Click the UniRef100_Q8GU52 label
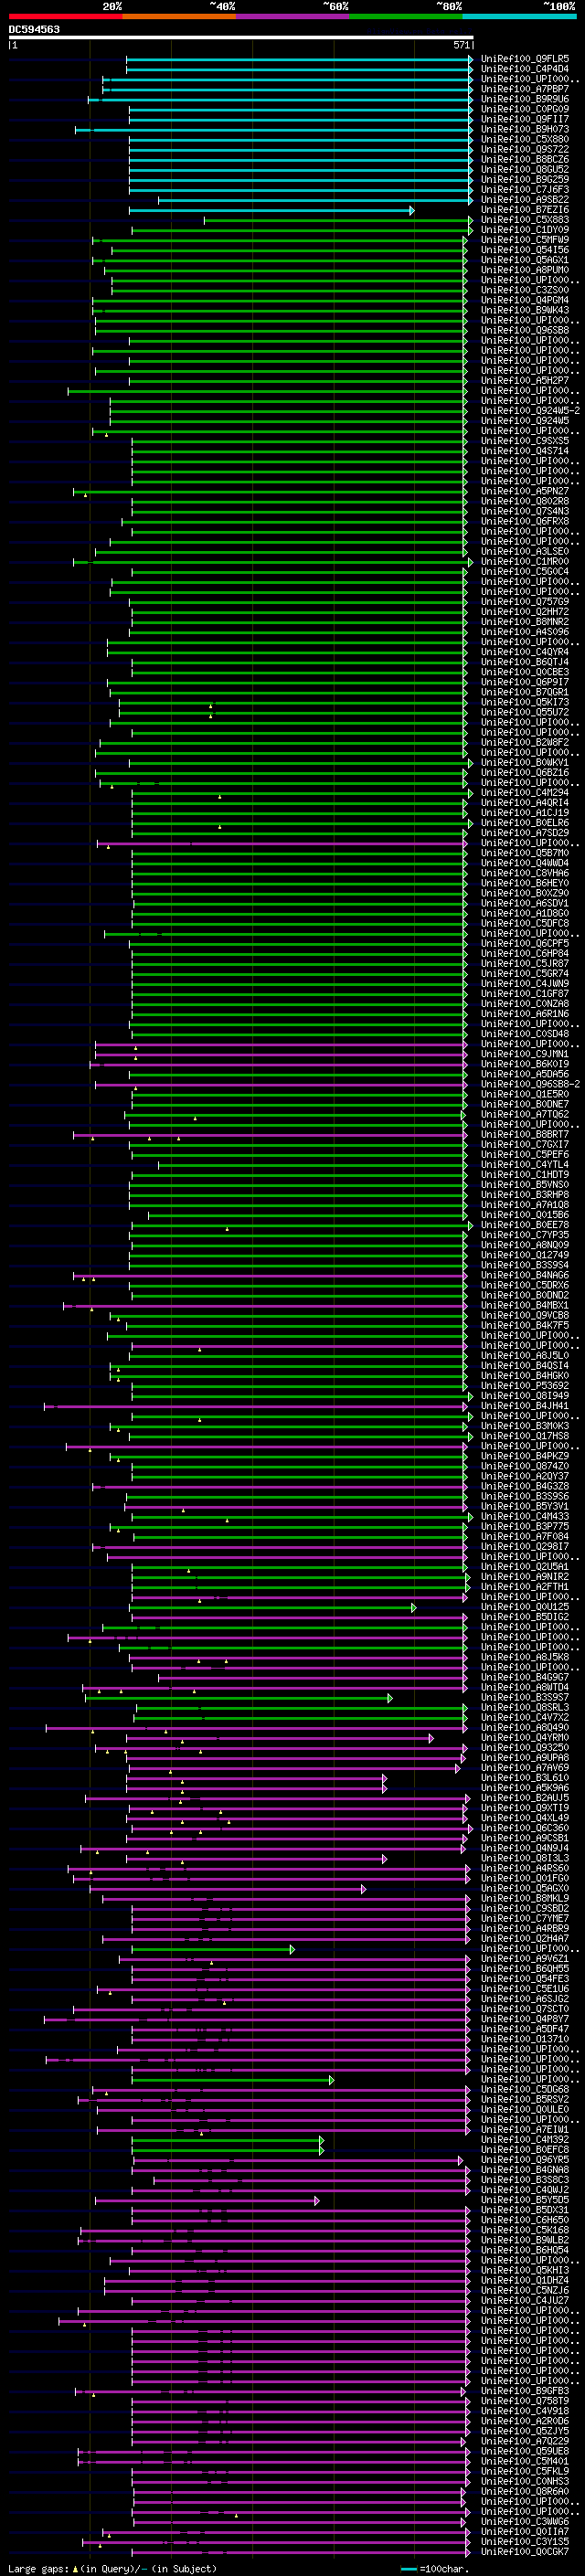The image size is (585, 2576). tap(525, 169)
